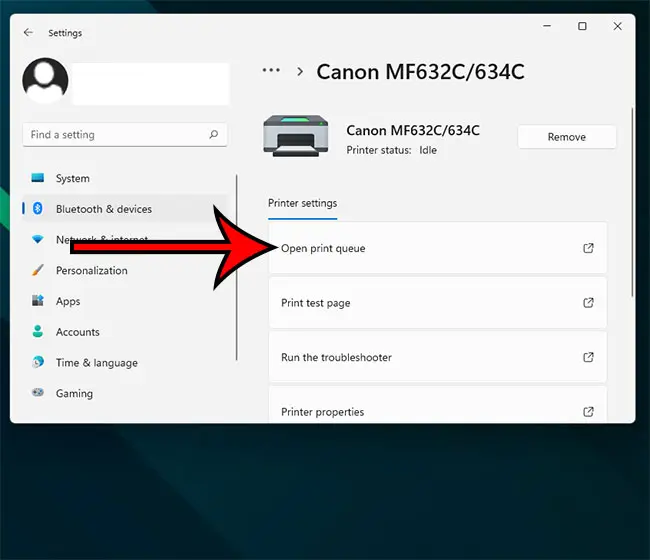650x560 pixels.
Task: Print test page
Action: click(x=438, y=303)
